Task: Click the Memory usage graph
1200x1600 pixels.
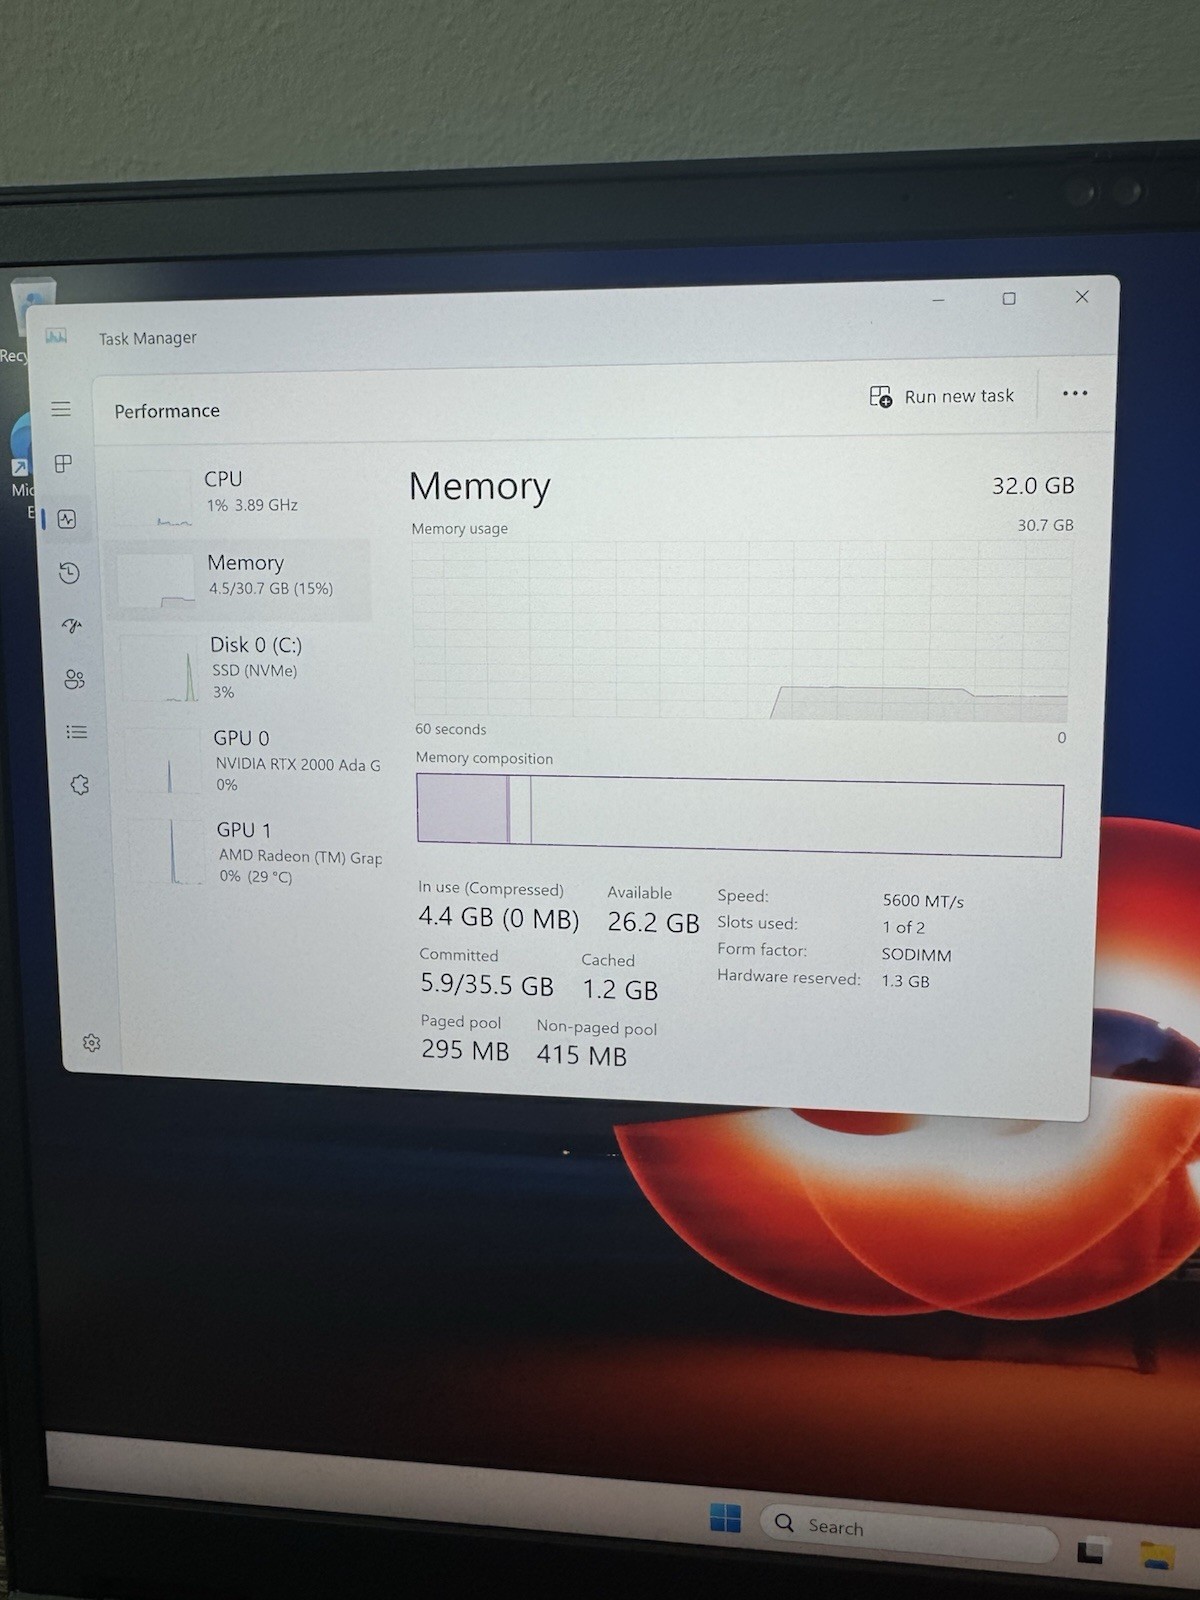Action: pos(741,631)
